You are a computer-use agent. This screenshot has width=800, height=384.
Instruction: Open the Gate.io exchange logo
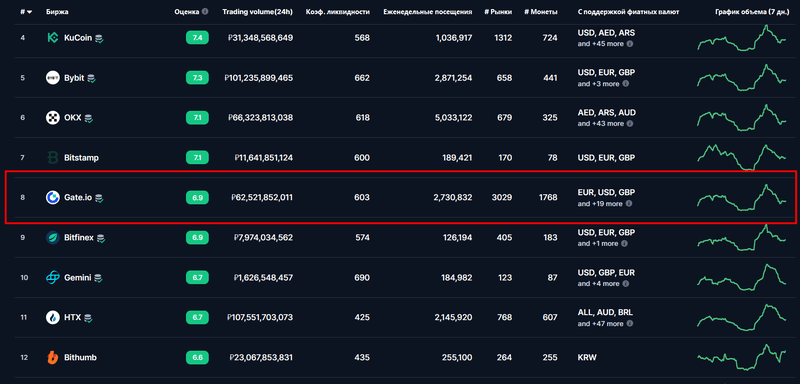[53, 197]
